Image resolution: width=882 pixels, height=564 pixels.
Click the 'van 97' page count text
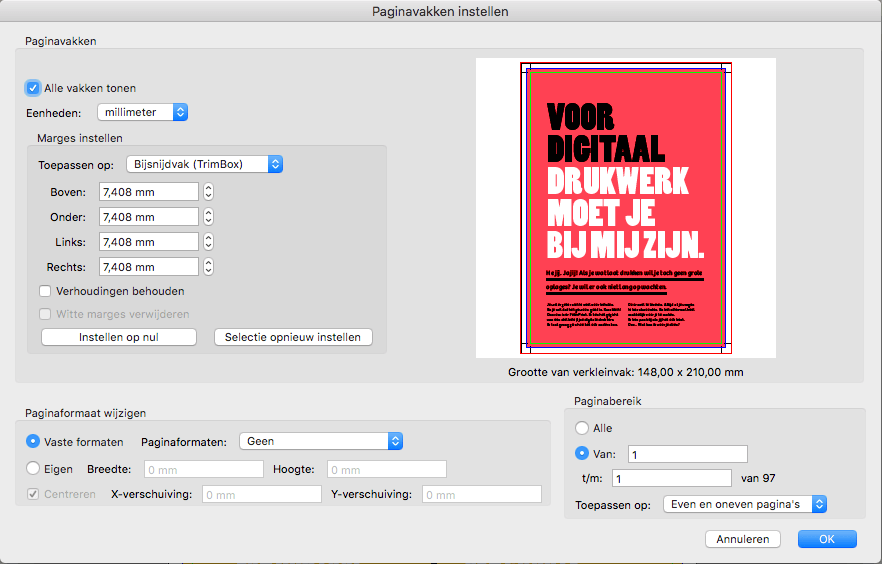[758, 478]
